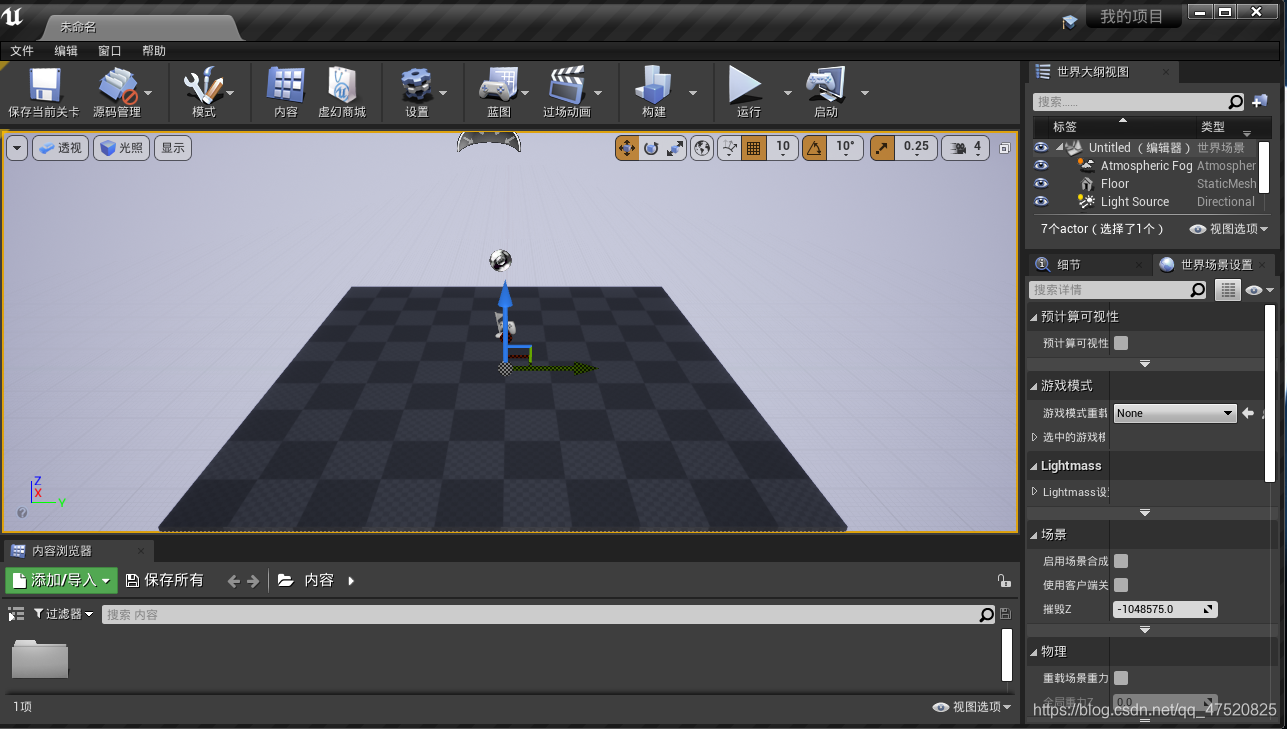Image resolution: width=1287 pixels, height=729 pixels.
Task: Open surface snapping options icon
Action: click(730, 148)
